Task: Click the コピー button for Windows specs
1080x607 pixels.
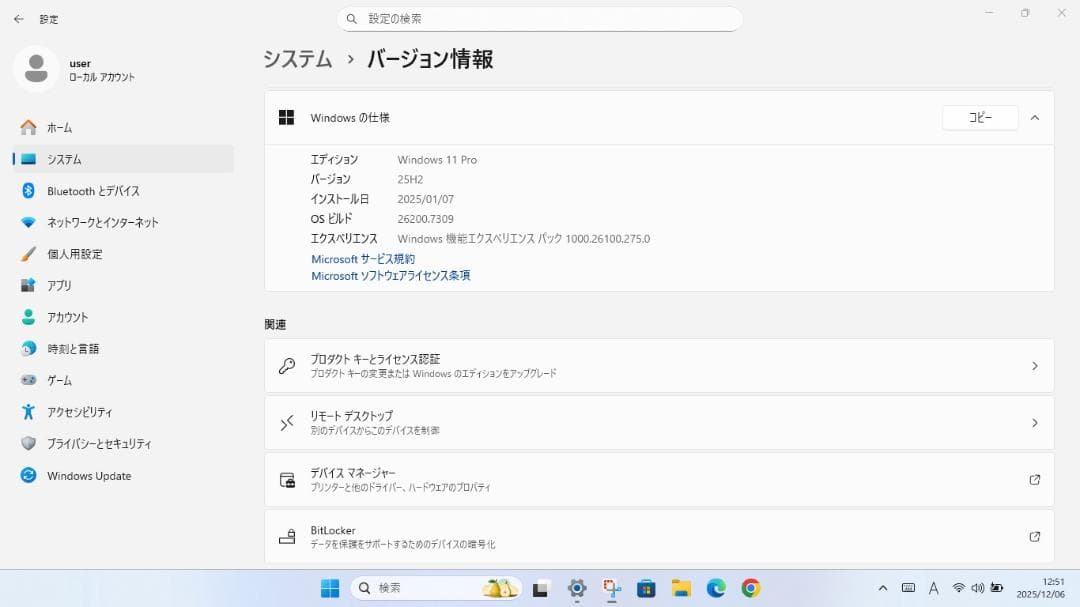Action: pos(979,117)
